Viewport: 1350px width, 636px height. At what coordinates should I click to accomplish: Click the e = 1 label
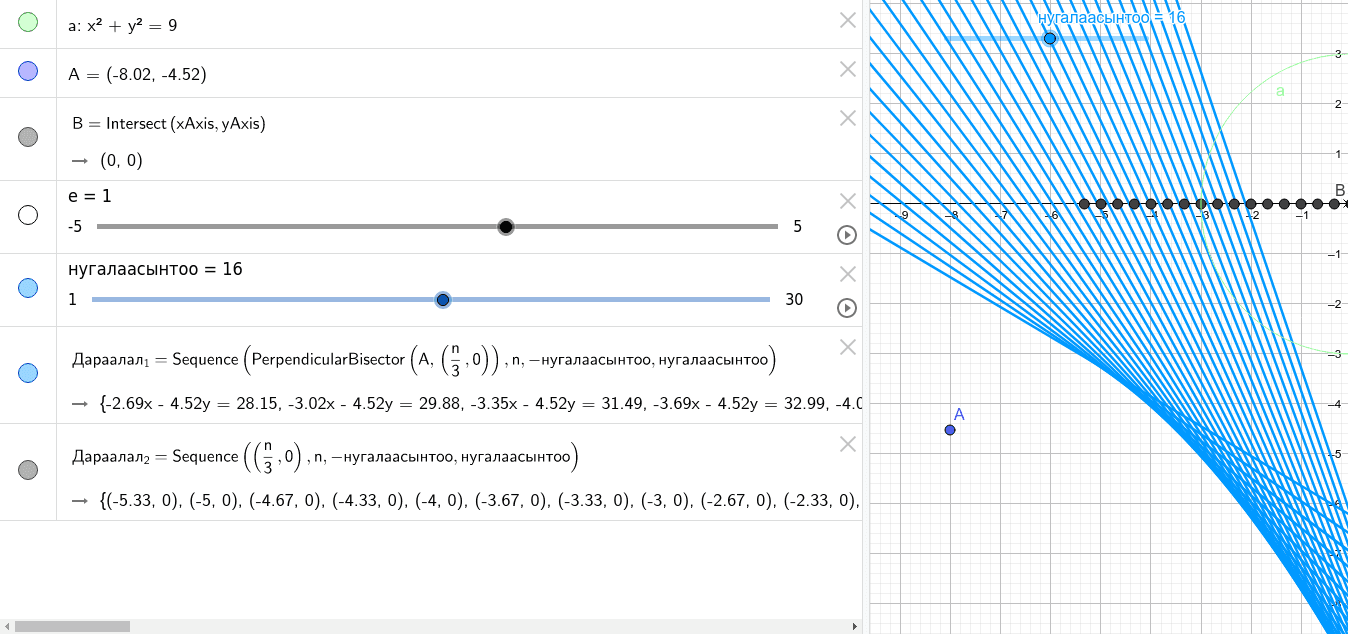90,197
